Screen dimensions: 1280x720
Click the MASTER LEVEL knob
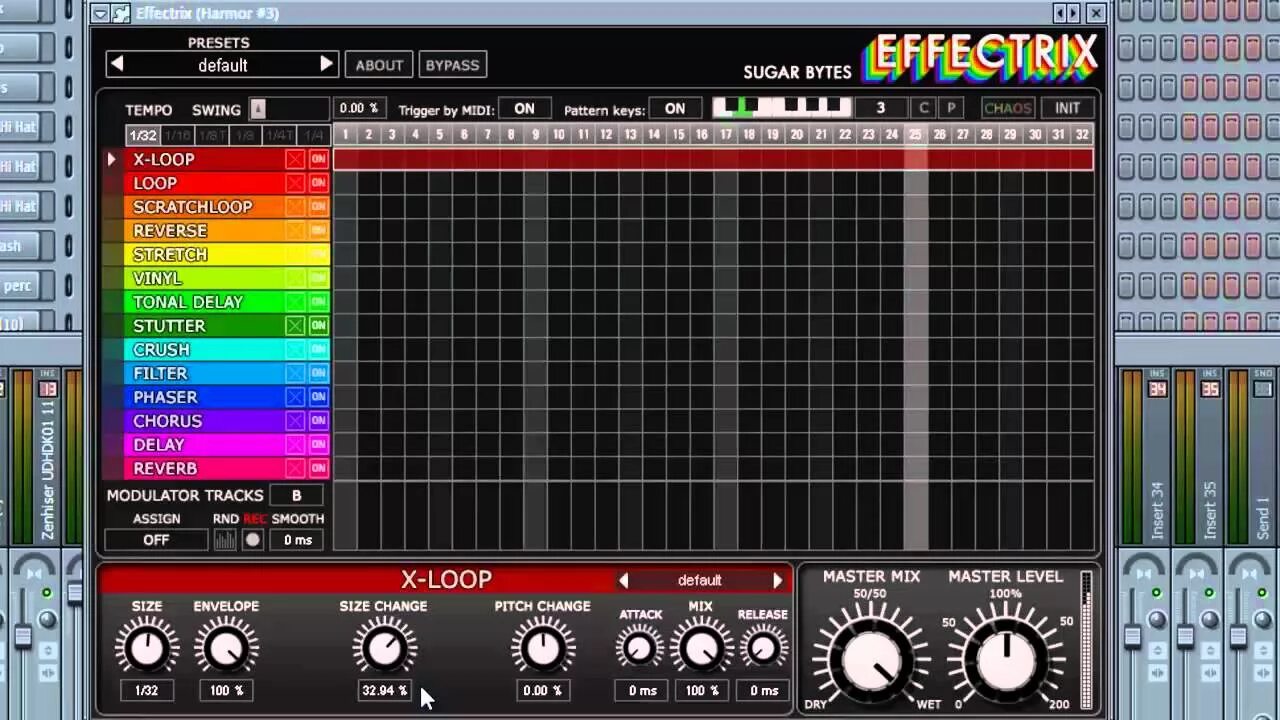coord(1006,660)
